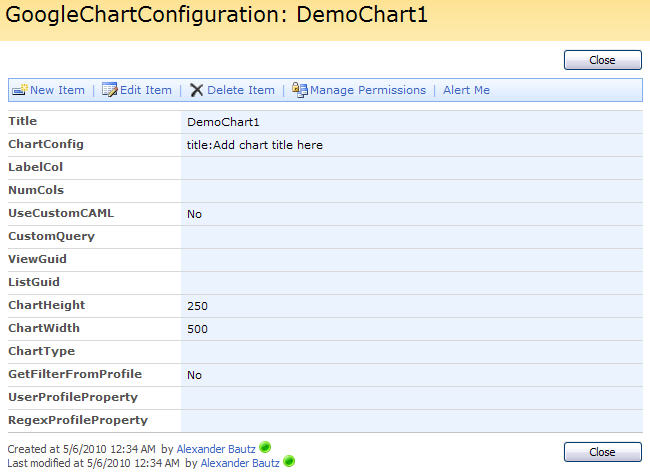Select the Edit Item text link
Viewport: 650px width, 472px height.
(146, 90)
